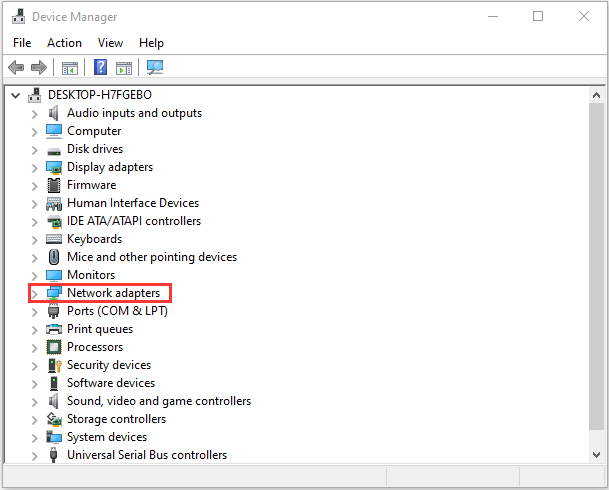Expand Sound, video and game controllers node
Image resolution: width=609 pixels, height=490 pixels.
pos(35,402)
